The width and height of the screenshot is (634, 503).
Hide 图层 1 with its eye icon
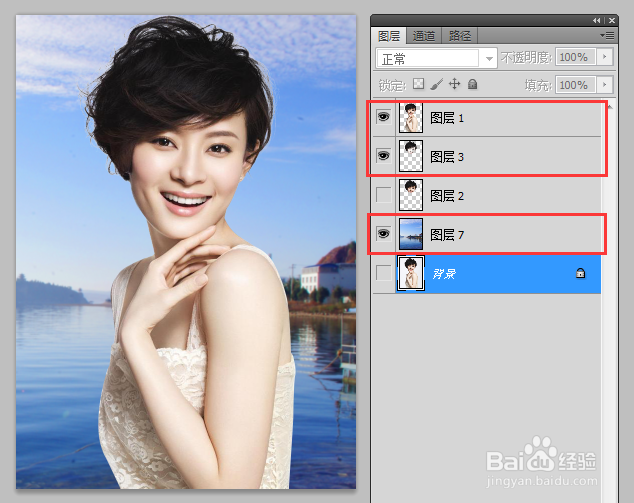[383, 117]
